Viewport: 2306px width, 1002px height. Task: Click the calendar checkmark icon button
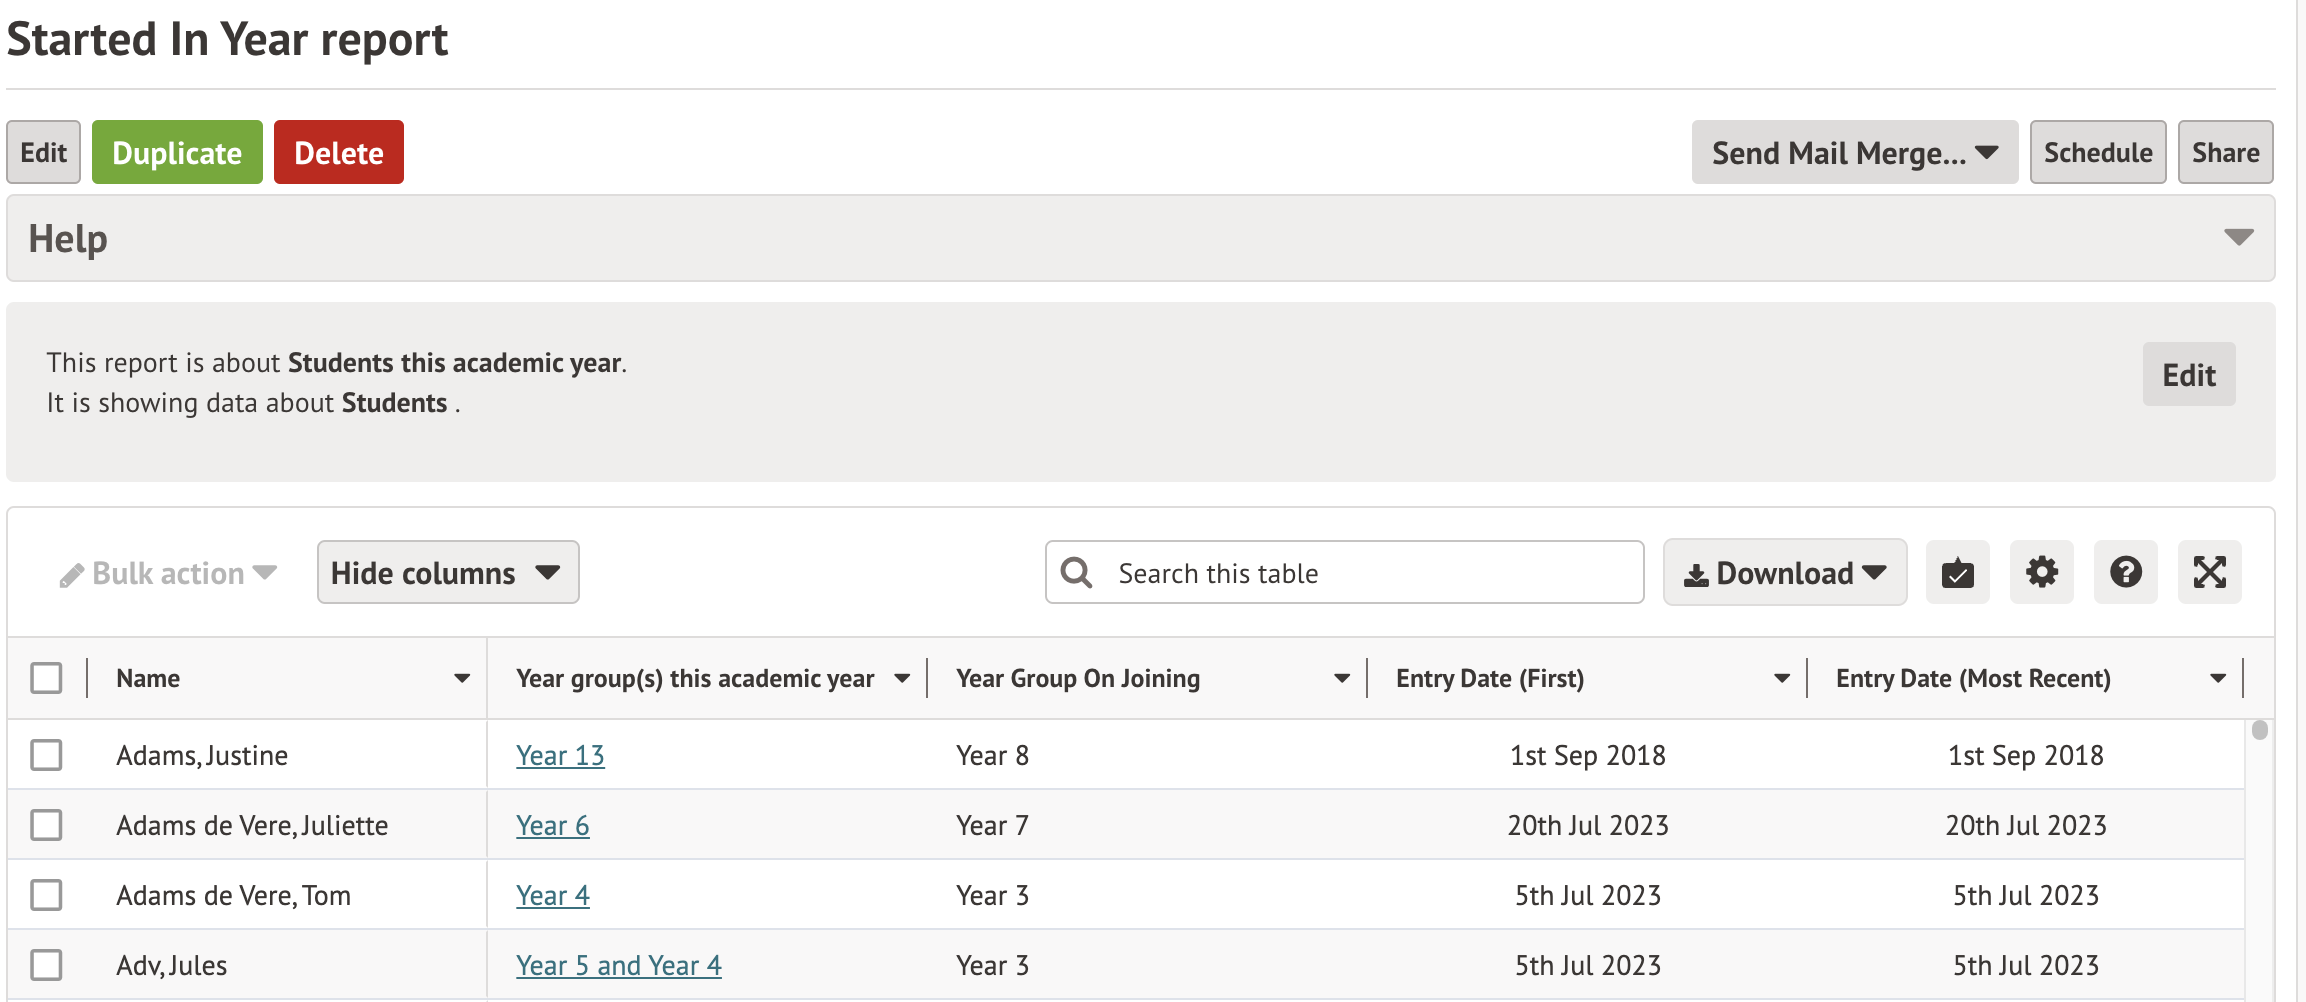coord(1957,573)
